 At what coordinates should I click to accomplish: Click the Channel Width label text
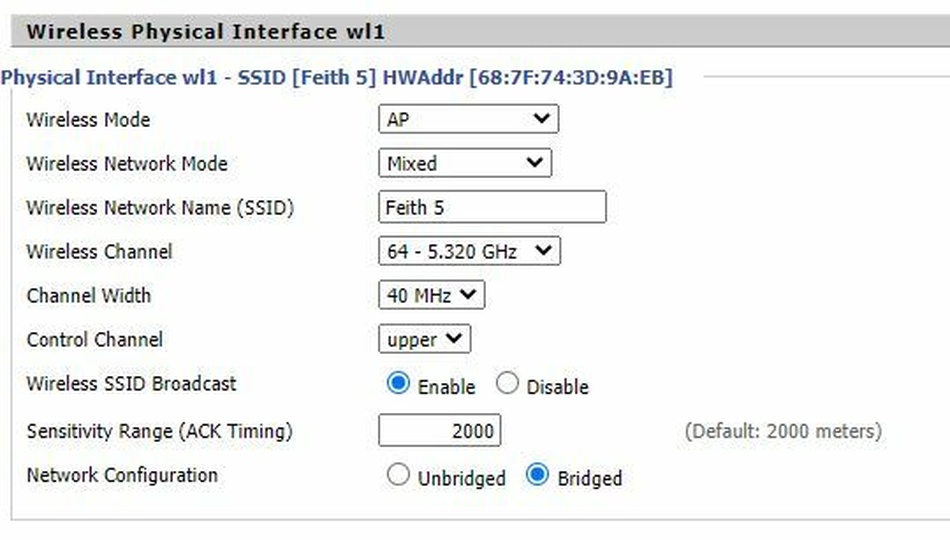tap(89, 296)
